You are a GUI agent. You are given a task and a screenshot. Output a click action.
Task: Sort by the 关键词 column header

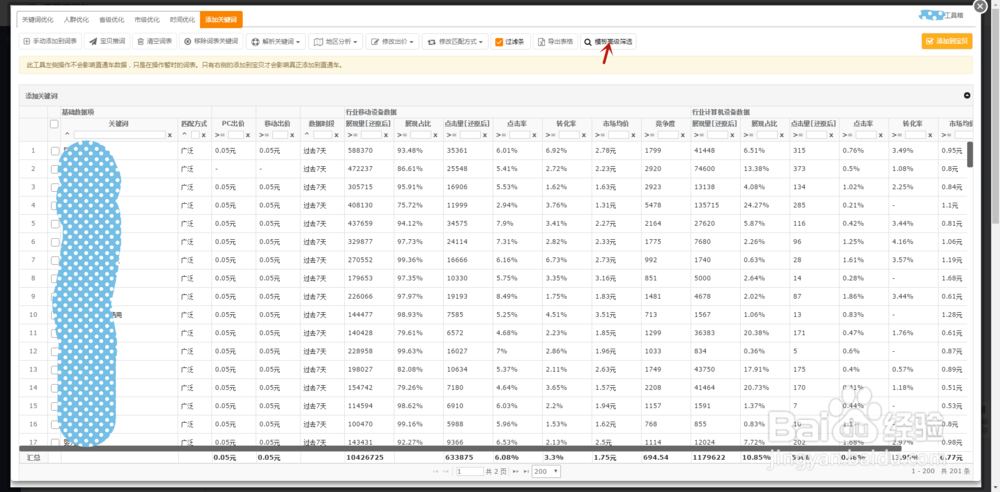tap(119, 123)
